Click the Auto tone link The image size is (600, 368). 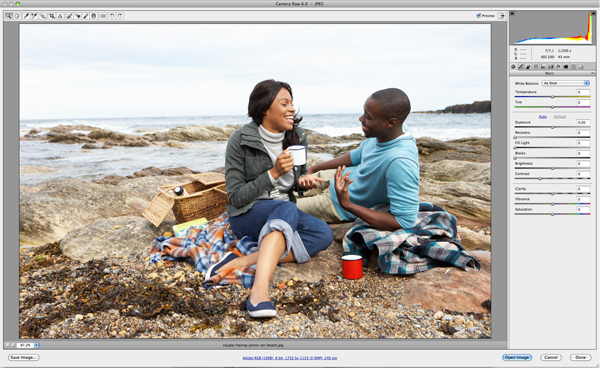coord(542,116)
